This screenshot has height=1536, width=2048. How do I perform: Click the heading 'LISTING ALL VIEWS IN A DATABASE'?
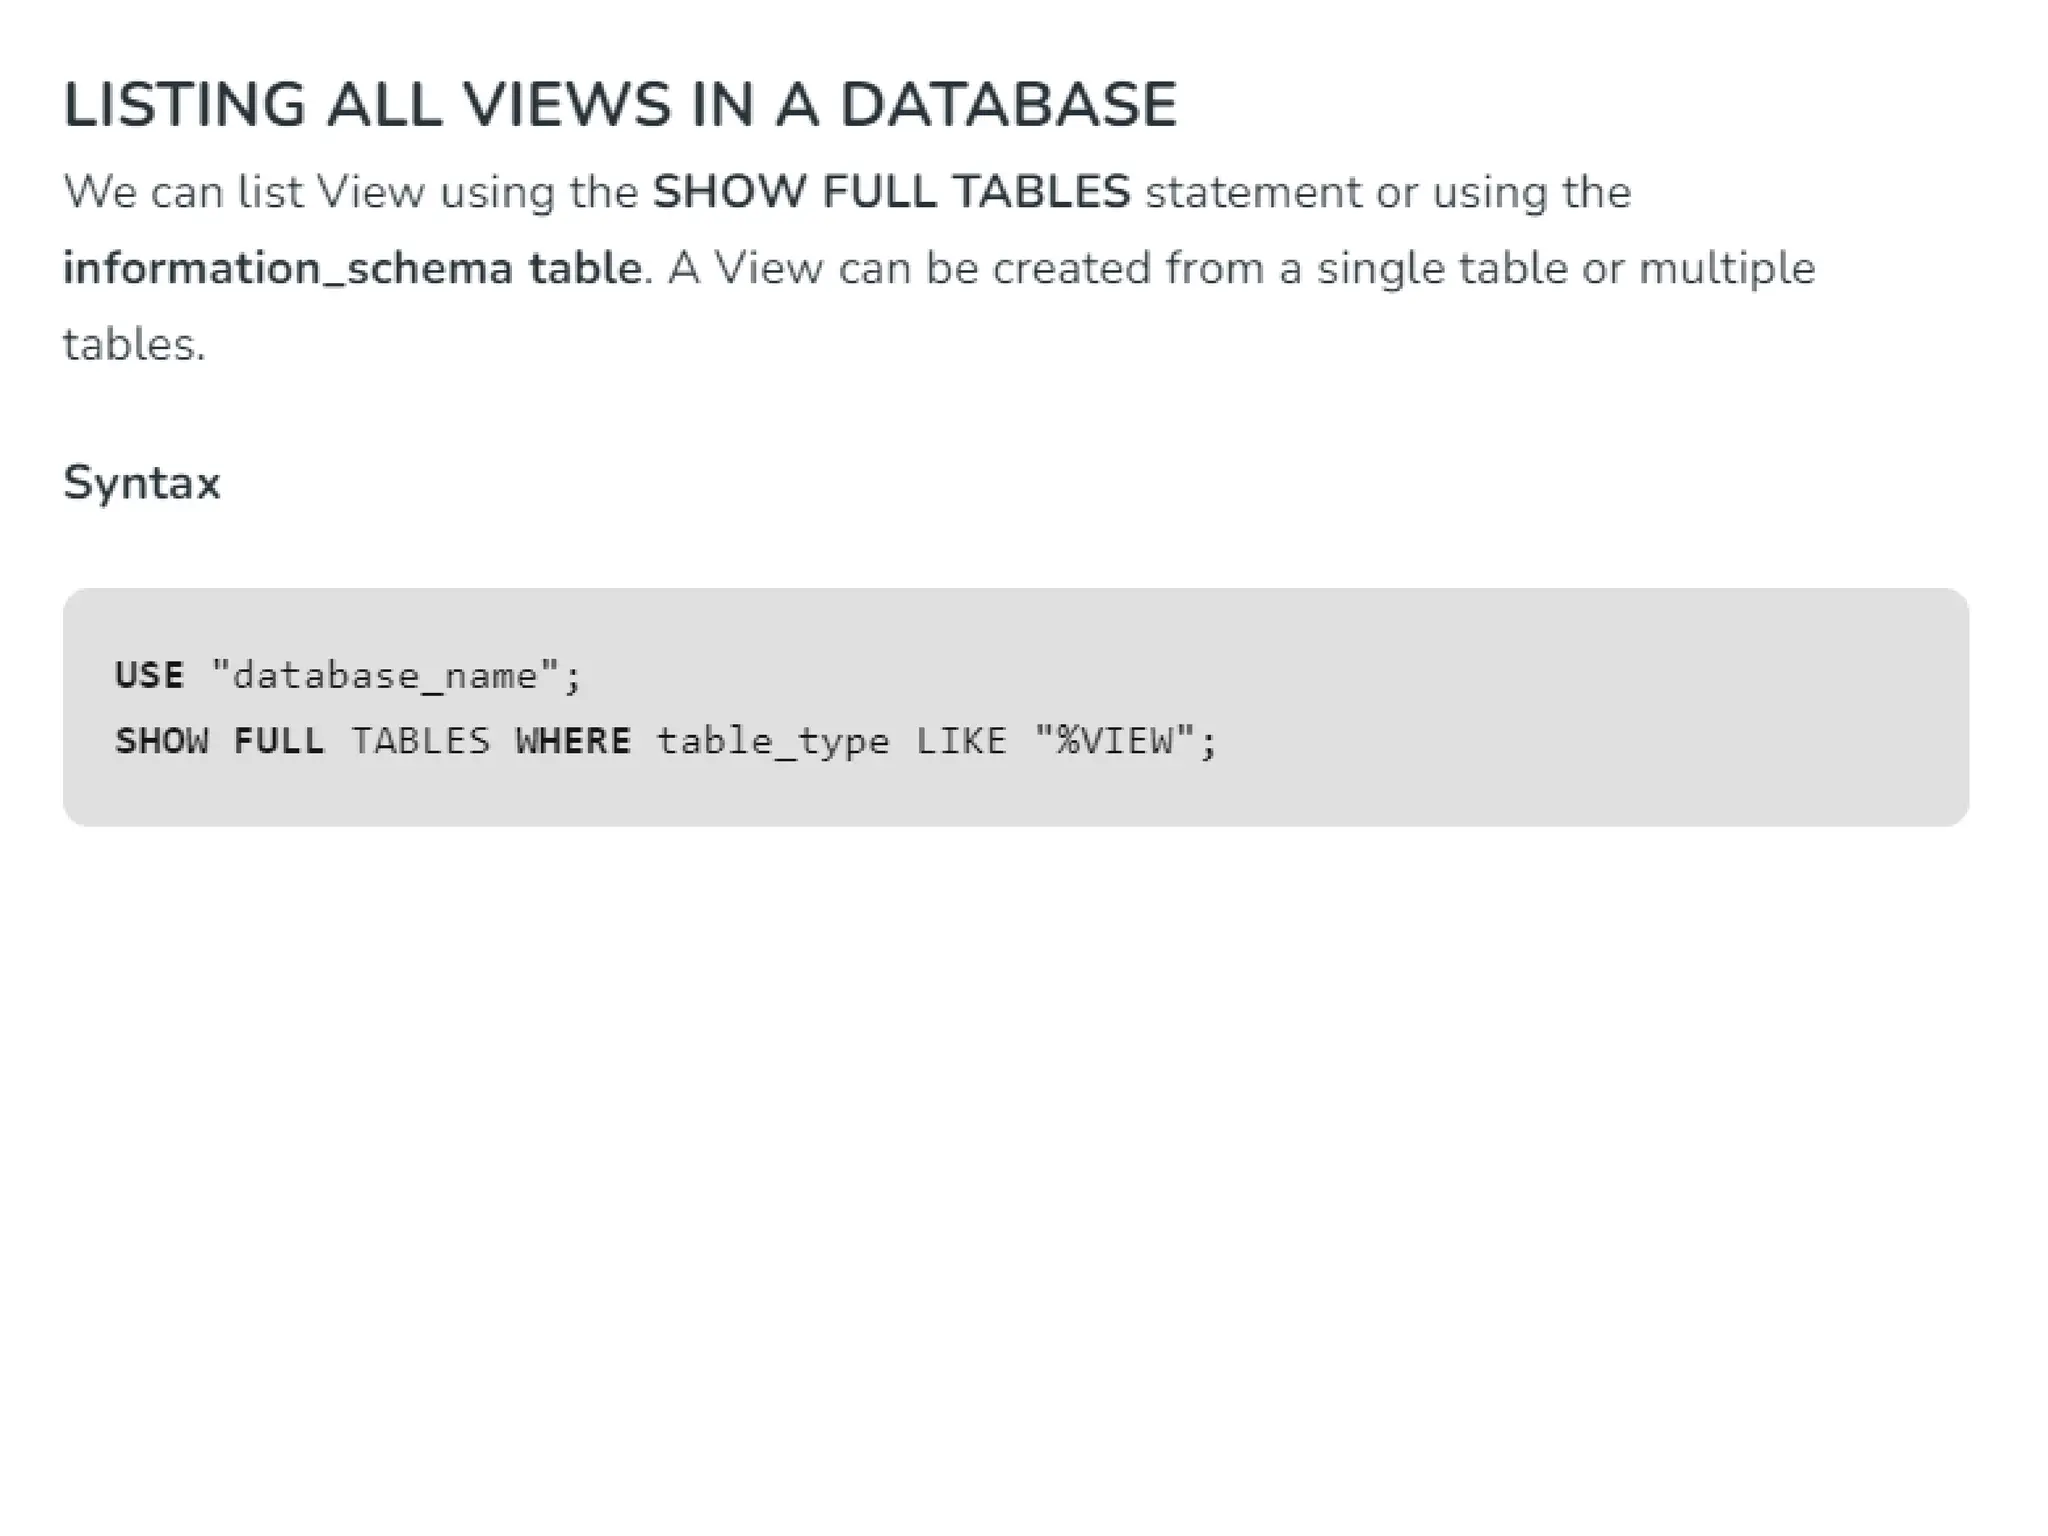point(620,104)
